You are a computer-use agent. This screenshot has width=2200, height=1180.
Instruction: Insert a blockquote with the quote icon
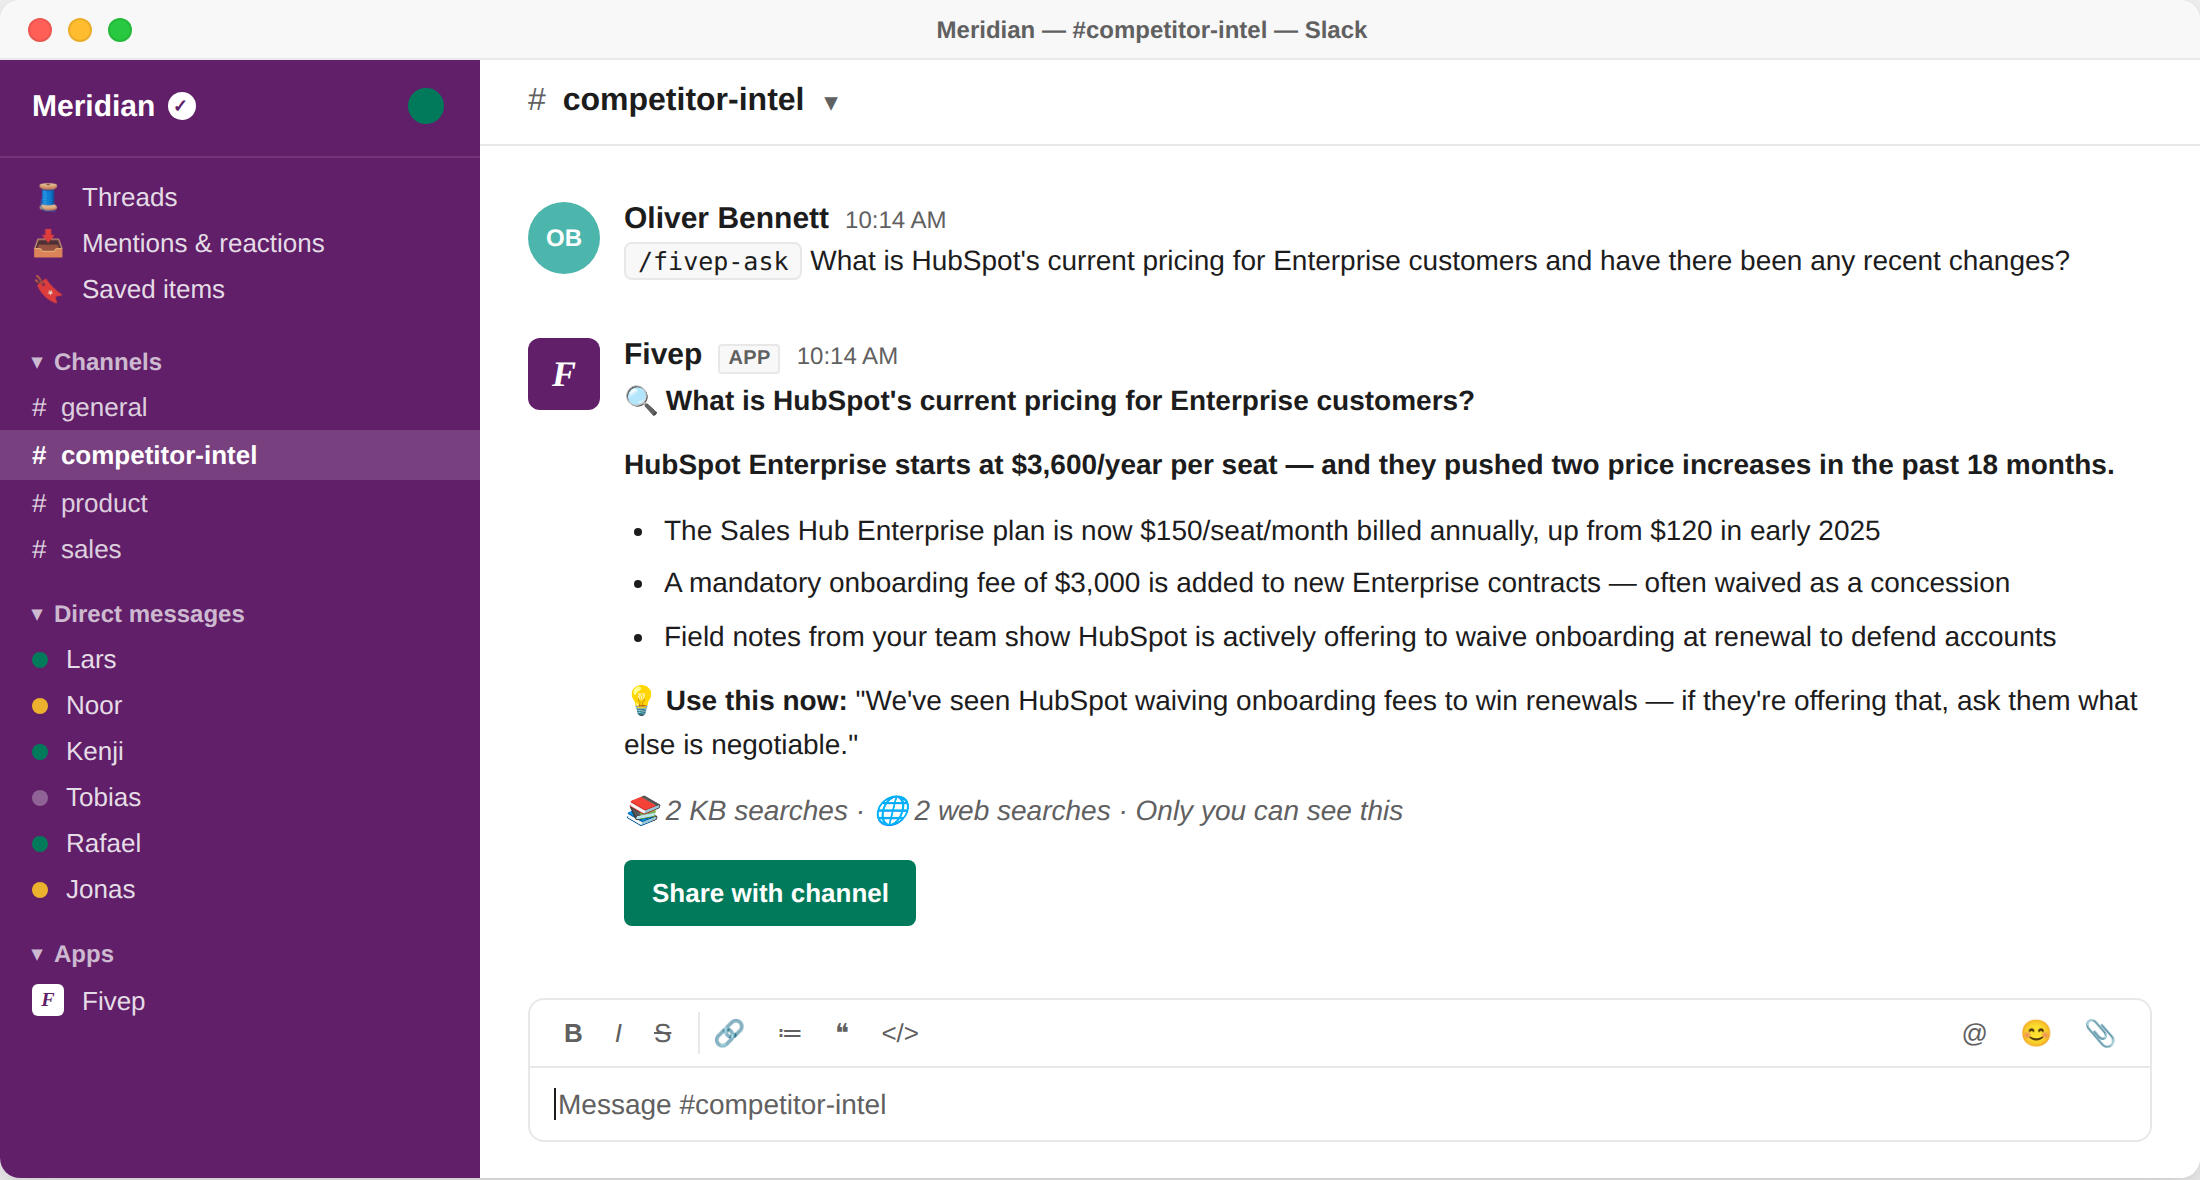click(842, 1031)
